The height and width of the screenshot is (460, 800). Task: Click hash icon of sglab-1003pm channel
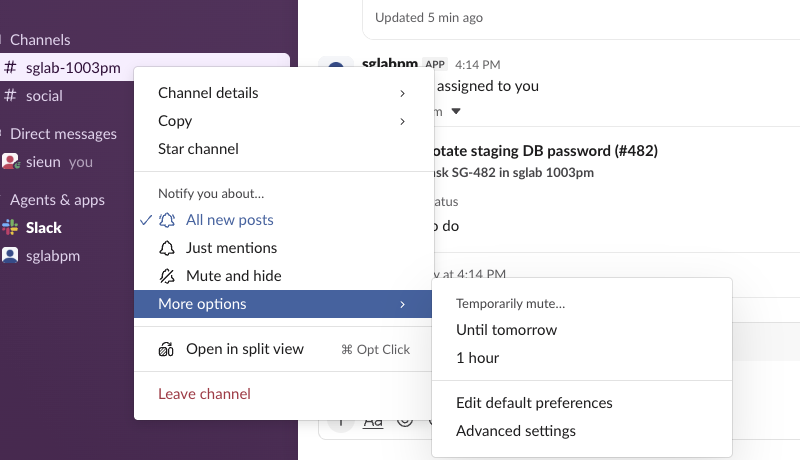coord(10,67)
